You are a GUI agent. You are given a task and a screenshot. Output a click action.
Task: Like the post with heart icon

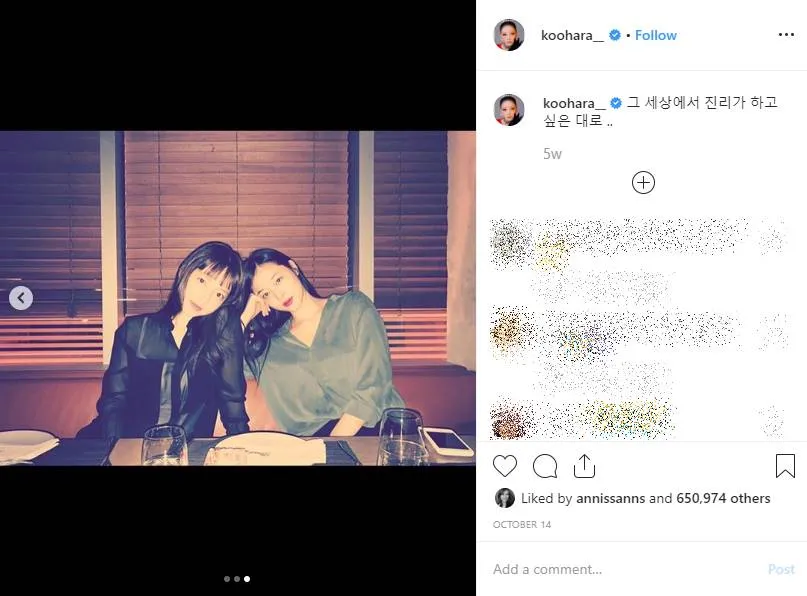point(504,466)
